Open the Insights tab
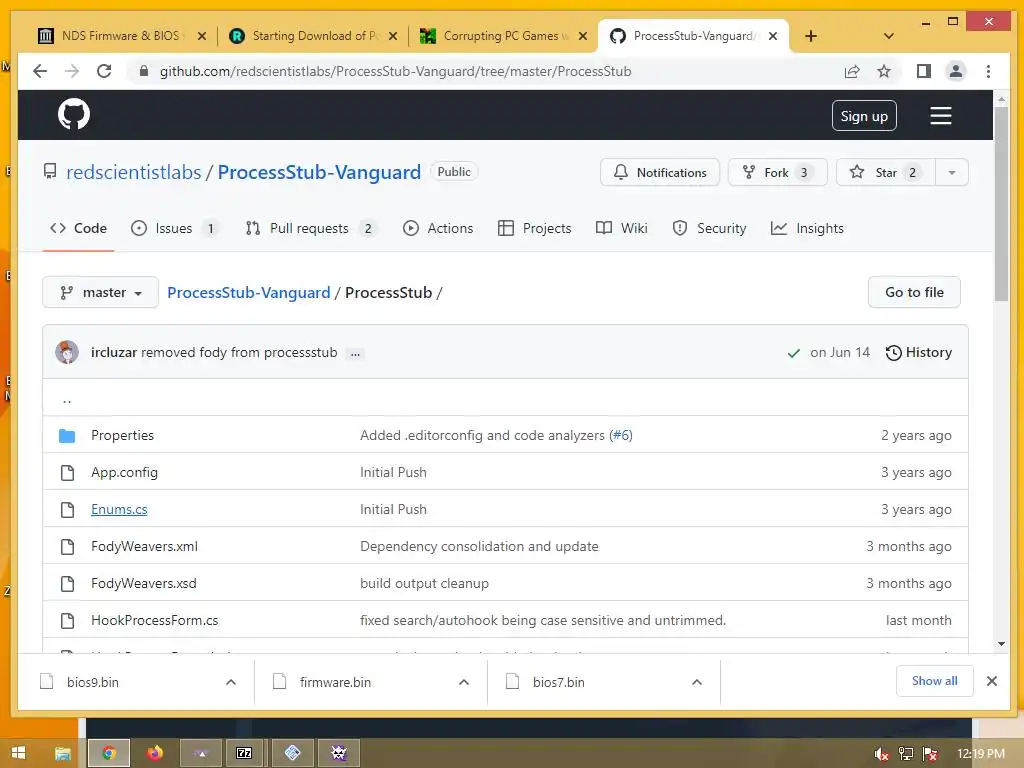The image size is (1024, 768). pyautogui.click(x=807, y=229)
